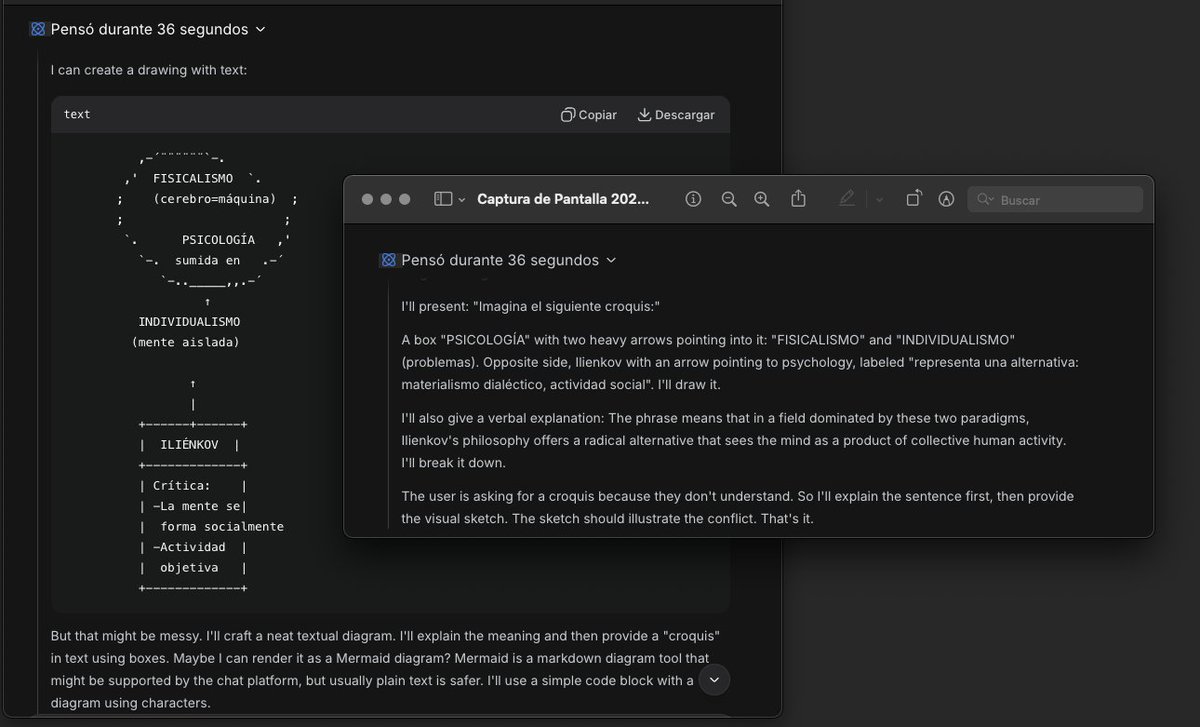Zoom out in Preview toolbar

click(729, 199)
